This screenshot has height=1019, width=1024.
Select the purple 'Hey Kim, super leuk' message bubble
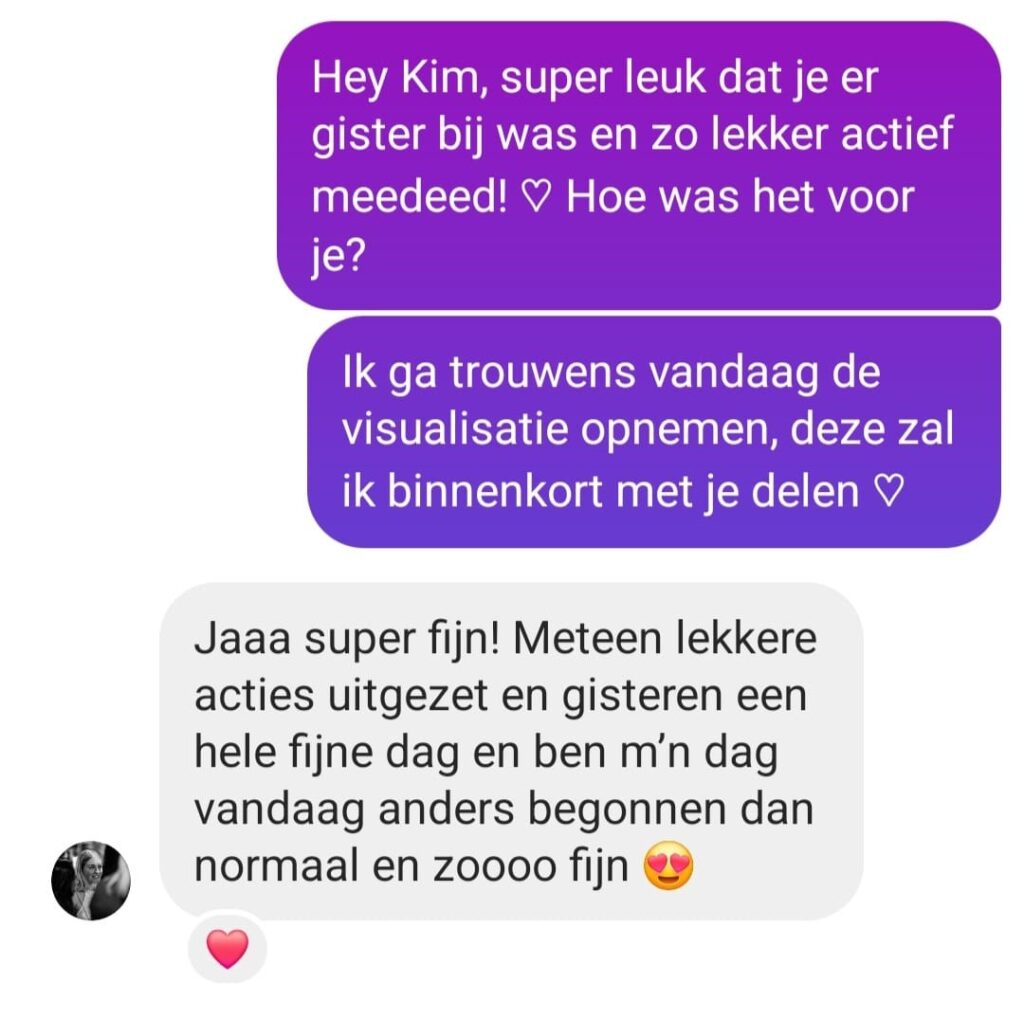pyautogui.click(x=639, y=165)
